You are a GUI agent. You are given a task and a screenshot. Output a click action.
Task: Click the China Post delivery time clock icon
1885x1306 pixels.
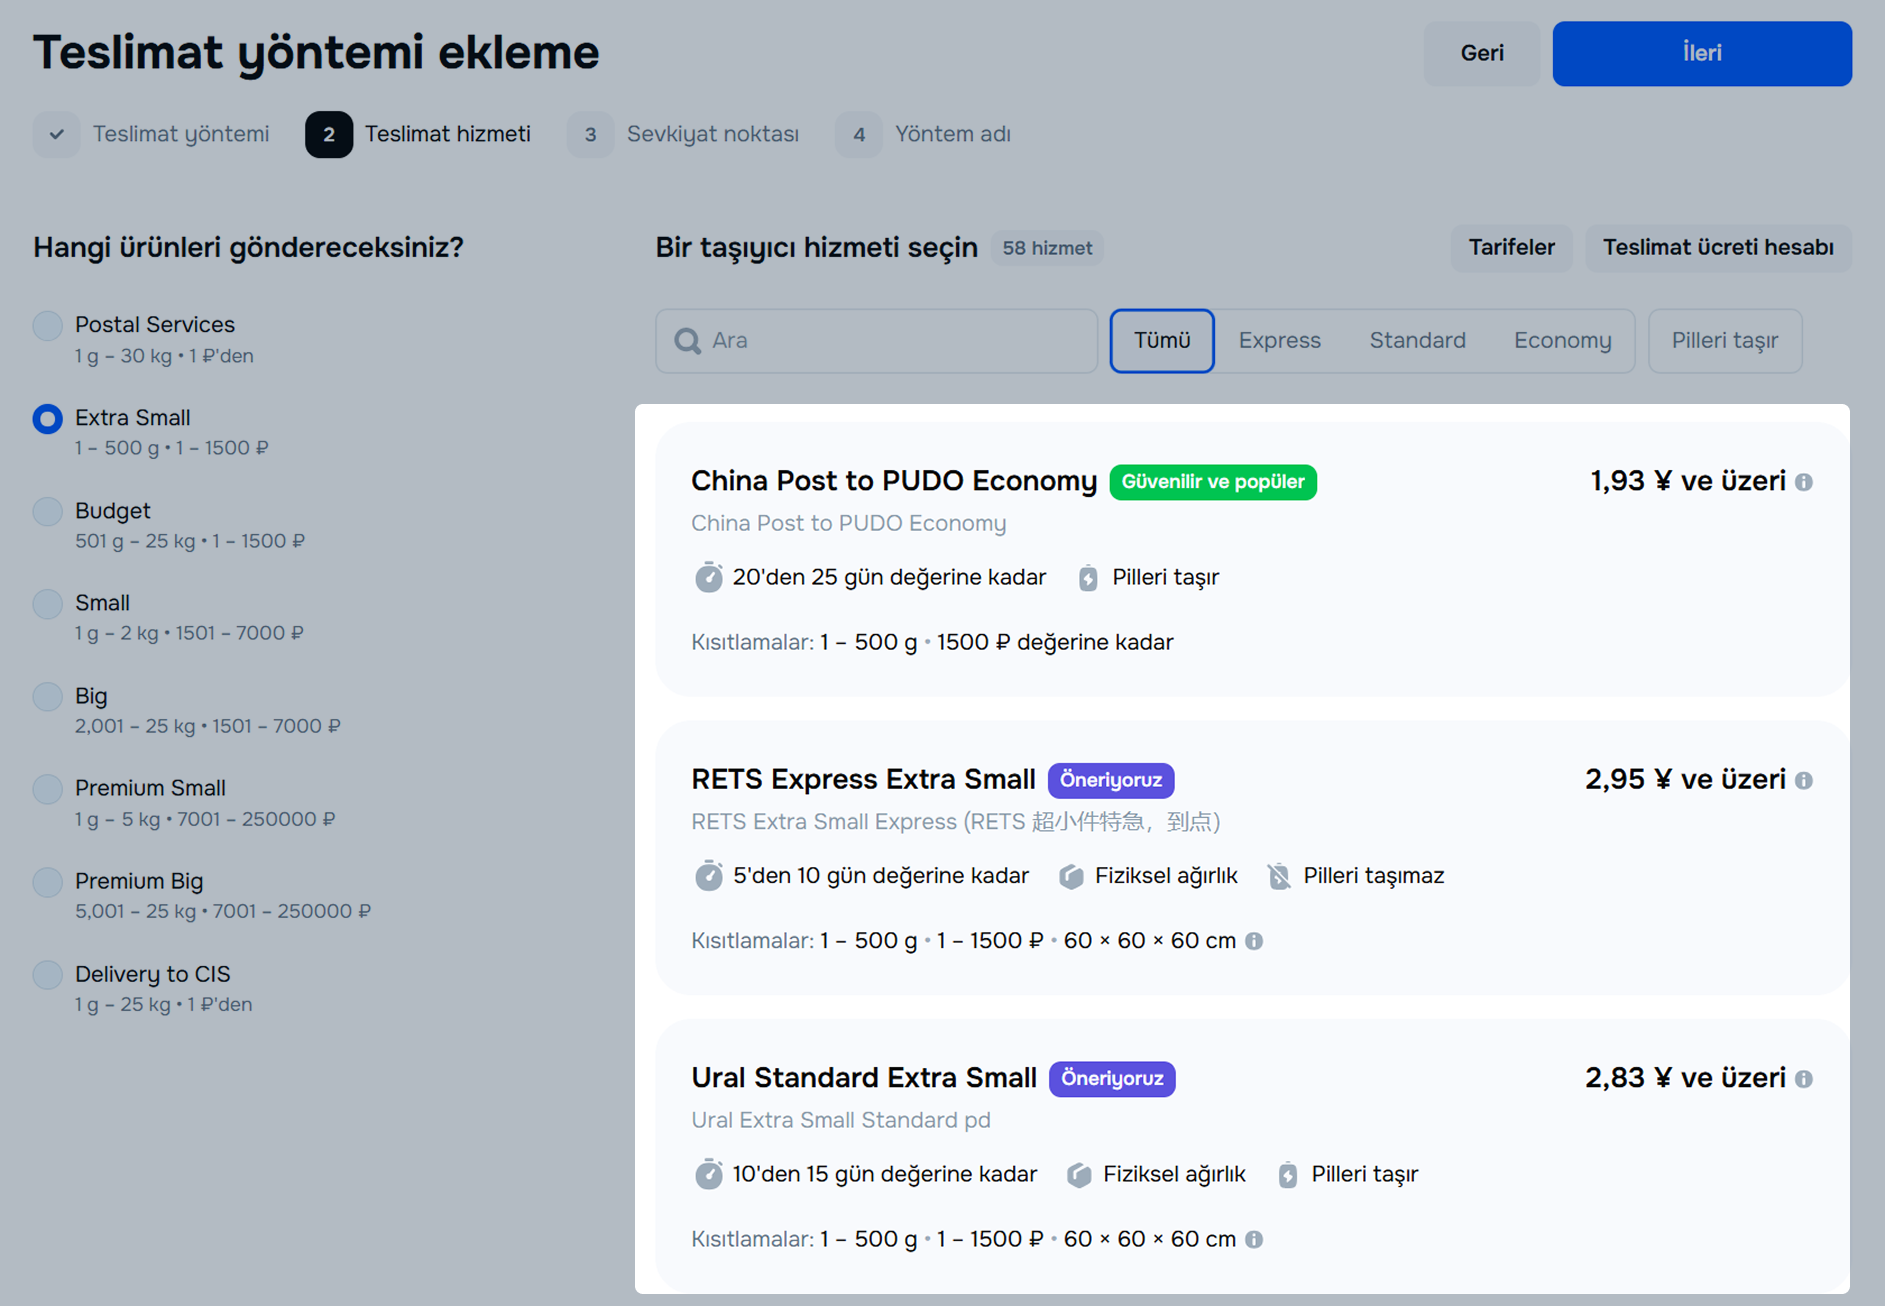click(x=708, y=578)
